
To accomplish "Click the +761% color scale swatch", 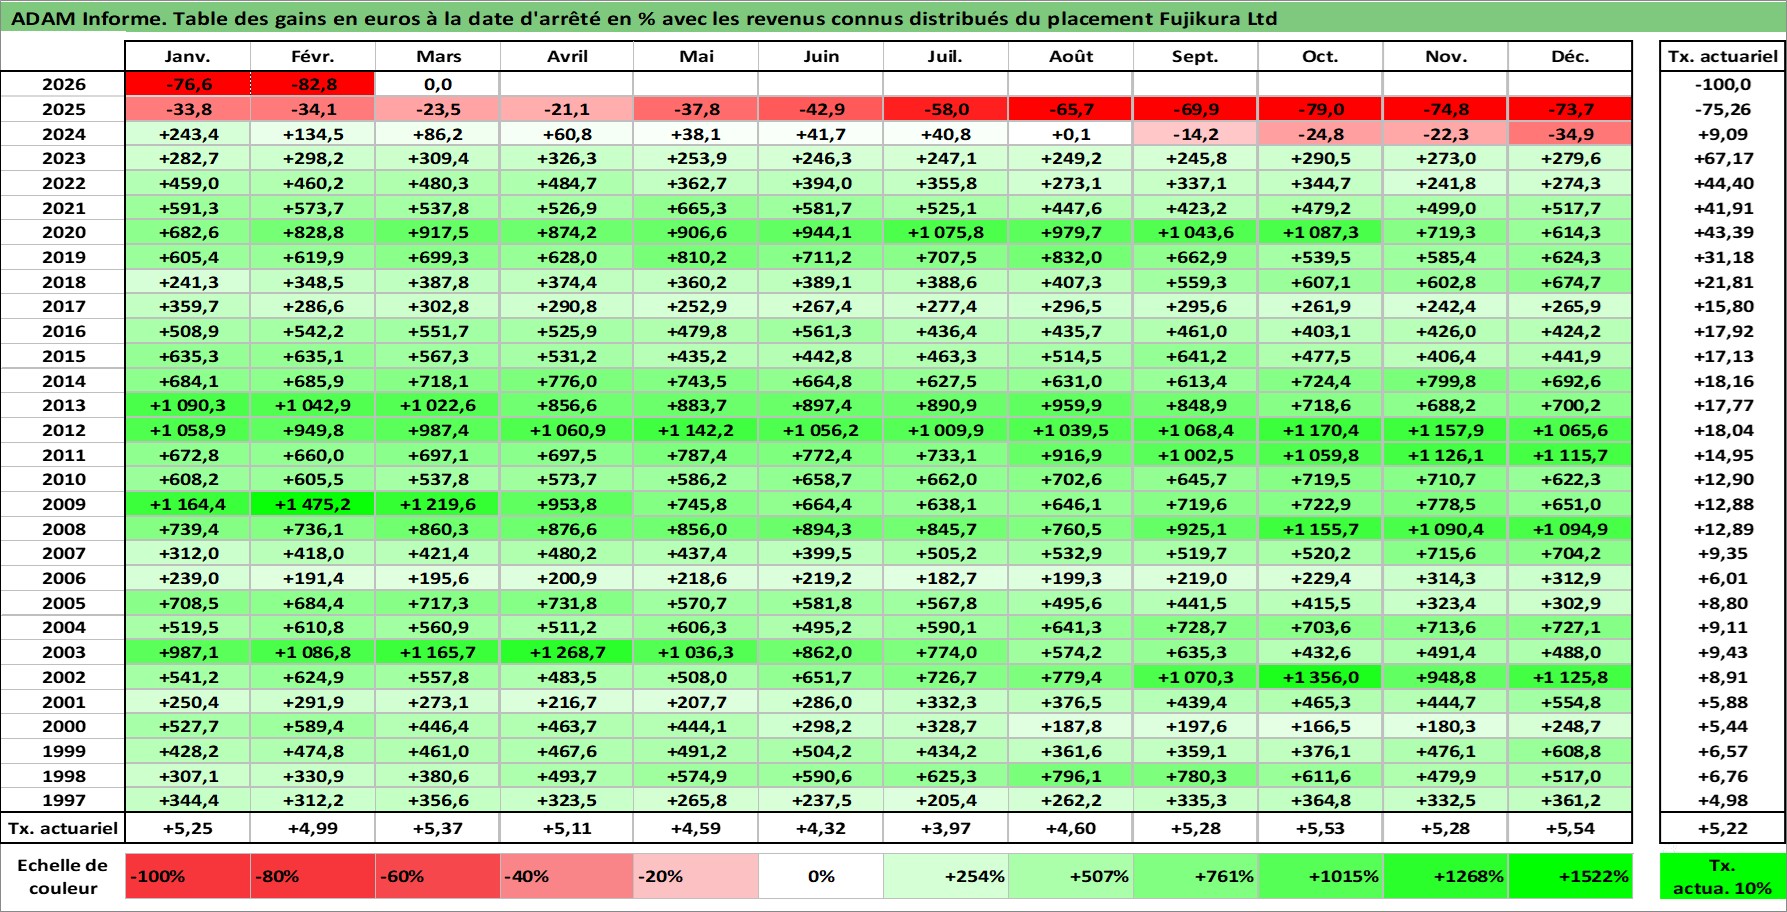I will tap(1195, 876).
